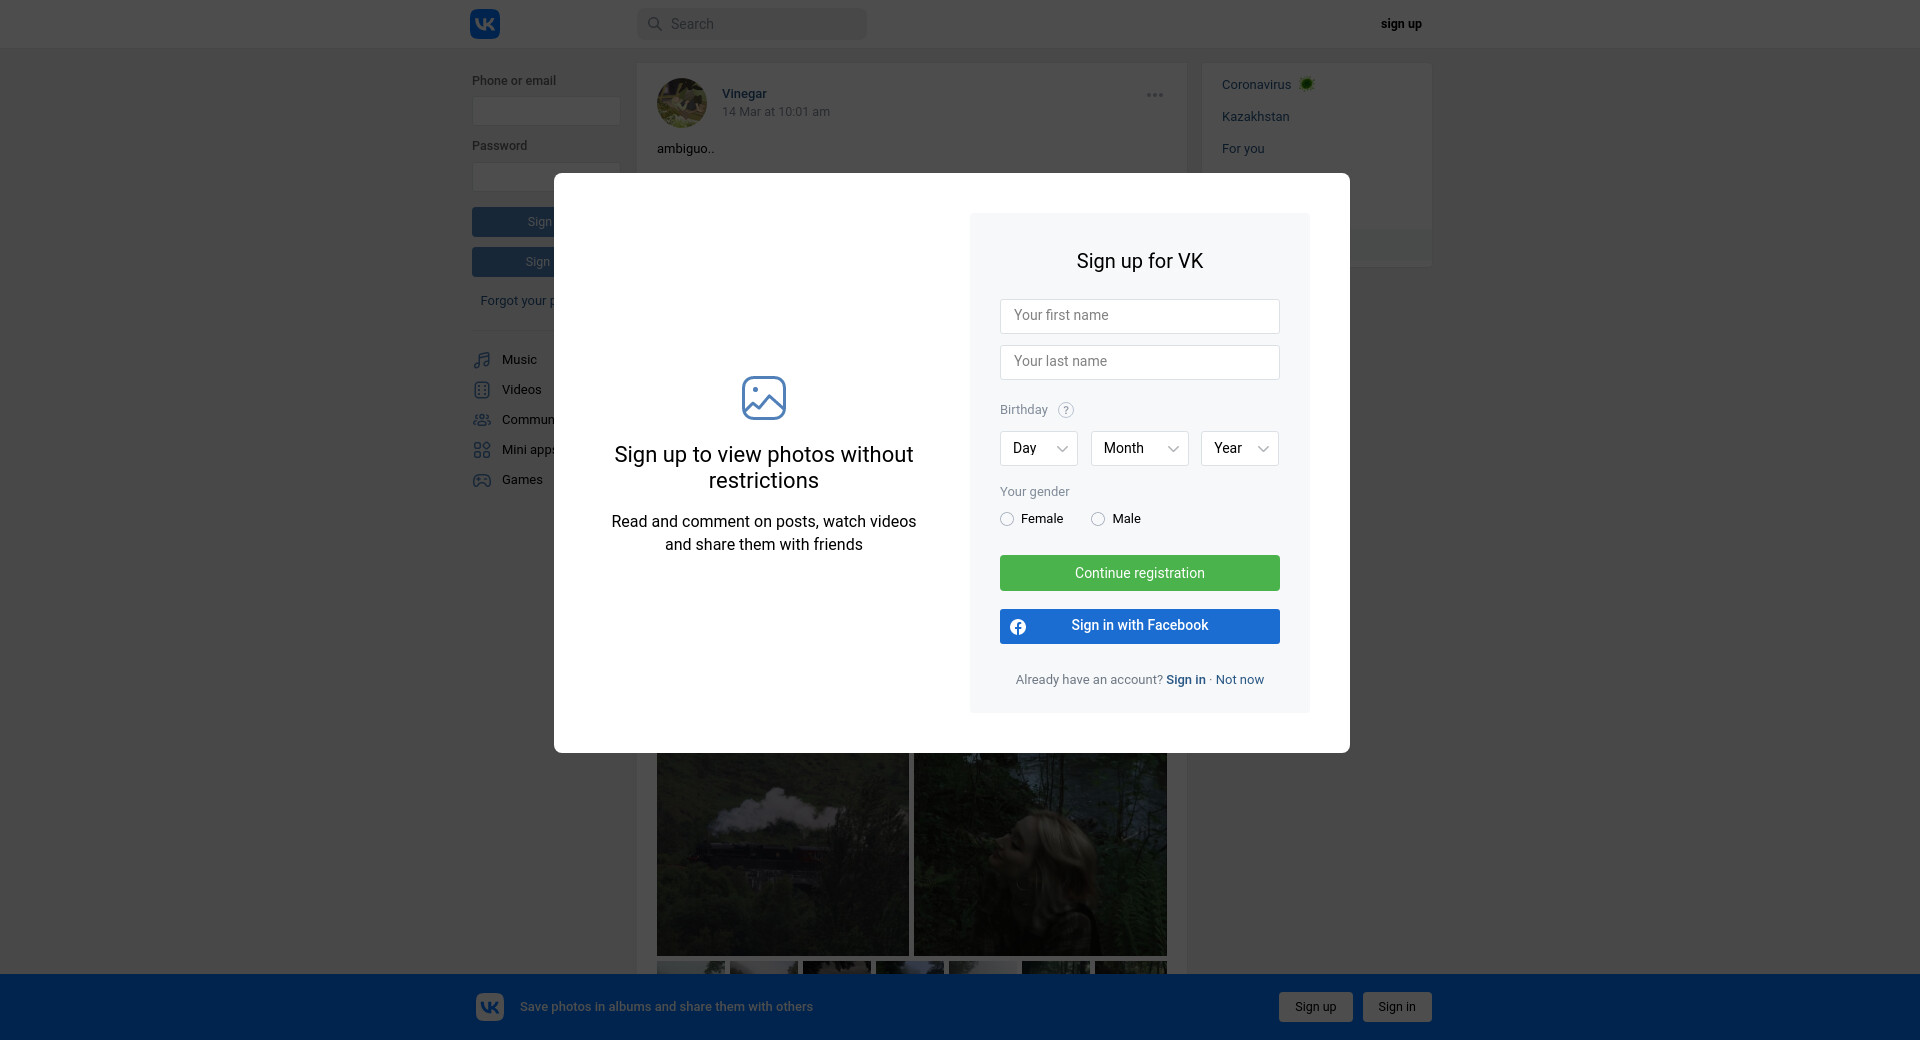Open the birthday Day dropdown
Screen dimensions: 1920x1040
[x=1039, y=448]
